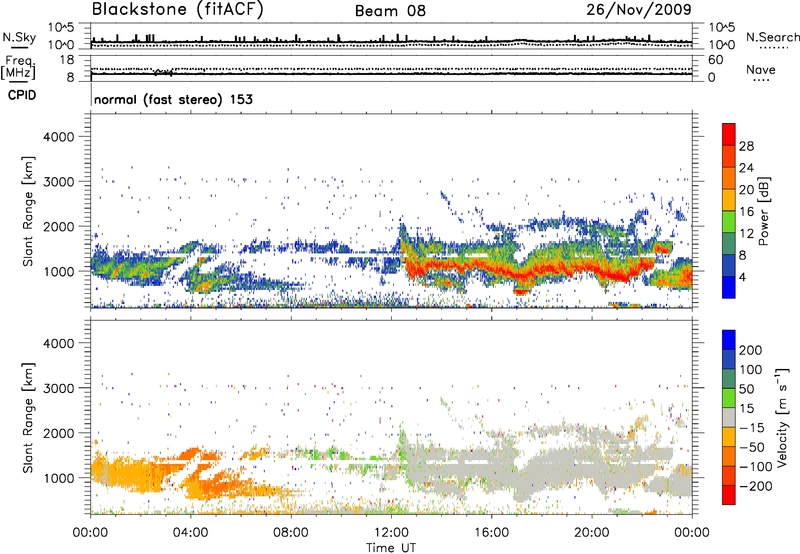800x554 pixels.
Task: Click the '24' tick on power colorbar
Action: point(746,168)
